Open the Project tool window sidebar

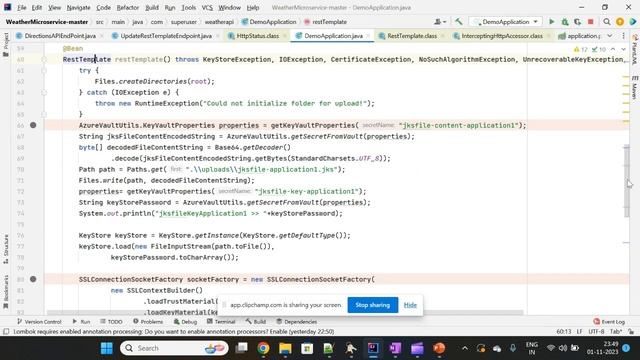tap(6, 44)
